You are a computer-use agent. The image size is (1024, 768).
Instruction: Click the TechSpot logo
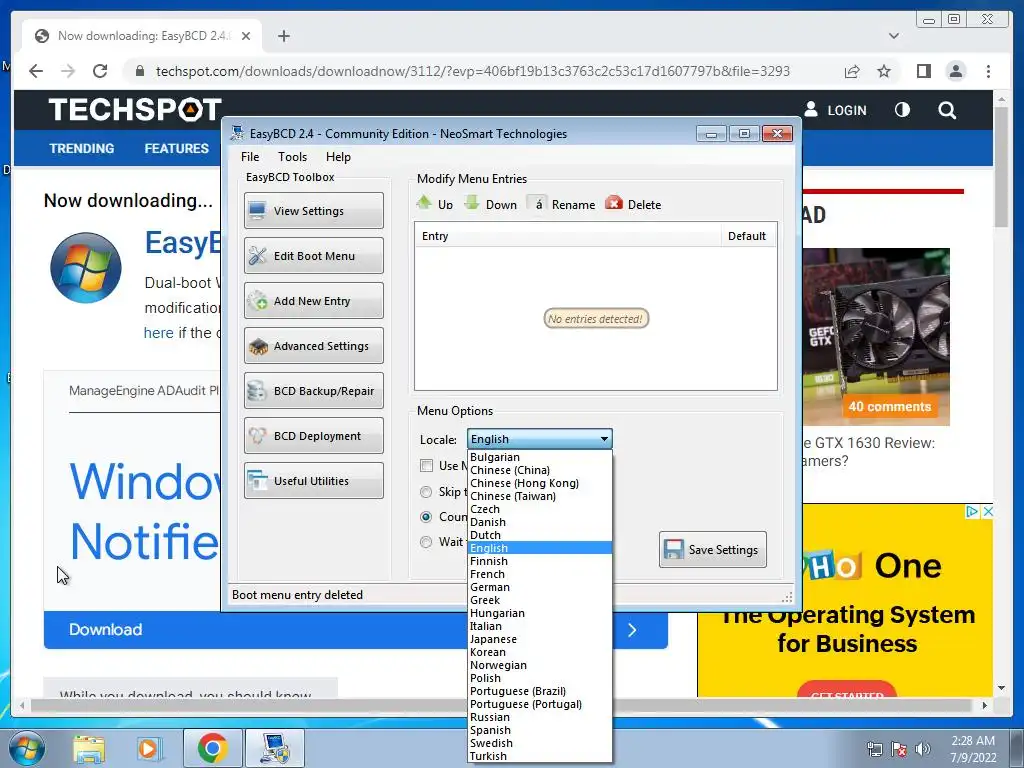point(135,109)
